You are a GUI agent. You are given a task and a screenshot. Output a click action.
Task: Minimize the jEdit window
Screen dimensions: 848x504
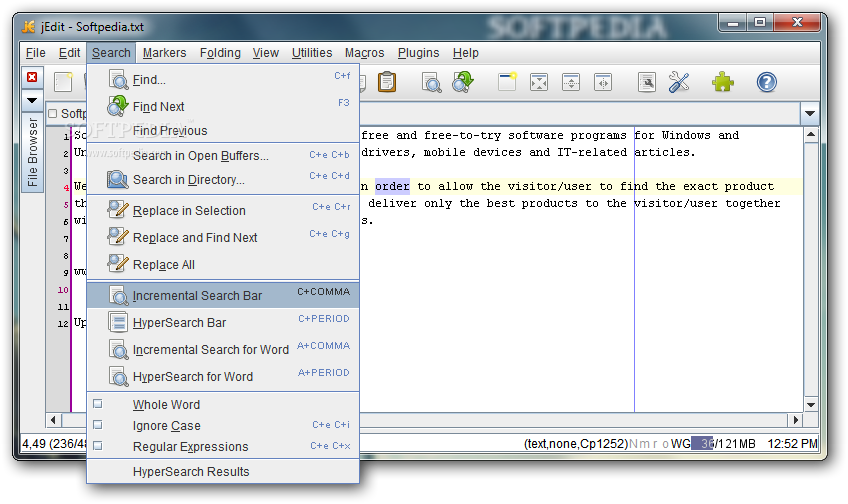(733, 23)
